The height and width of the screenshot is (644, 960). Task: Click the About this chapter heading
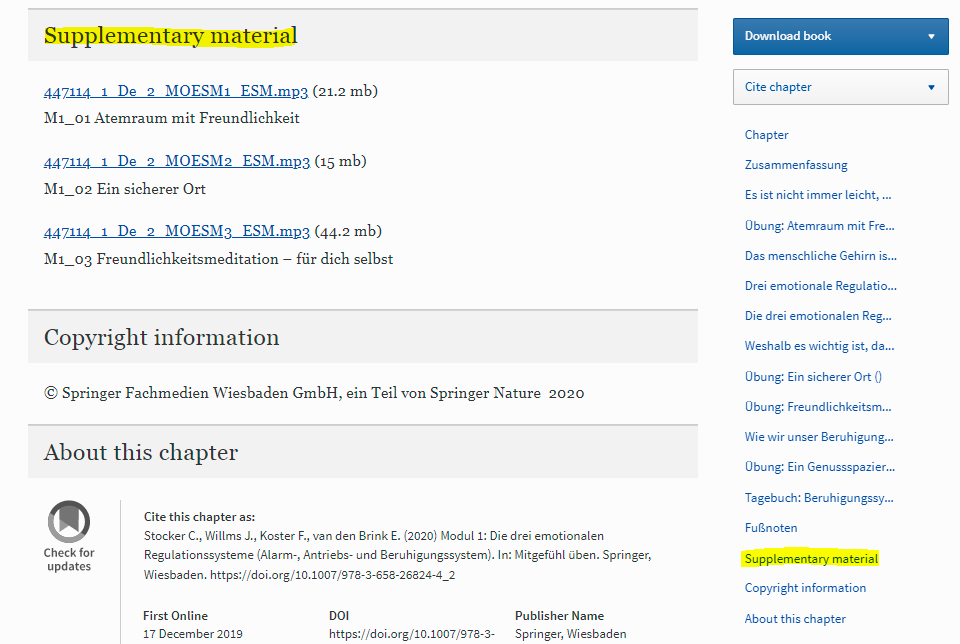[x=141, y=452]
